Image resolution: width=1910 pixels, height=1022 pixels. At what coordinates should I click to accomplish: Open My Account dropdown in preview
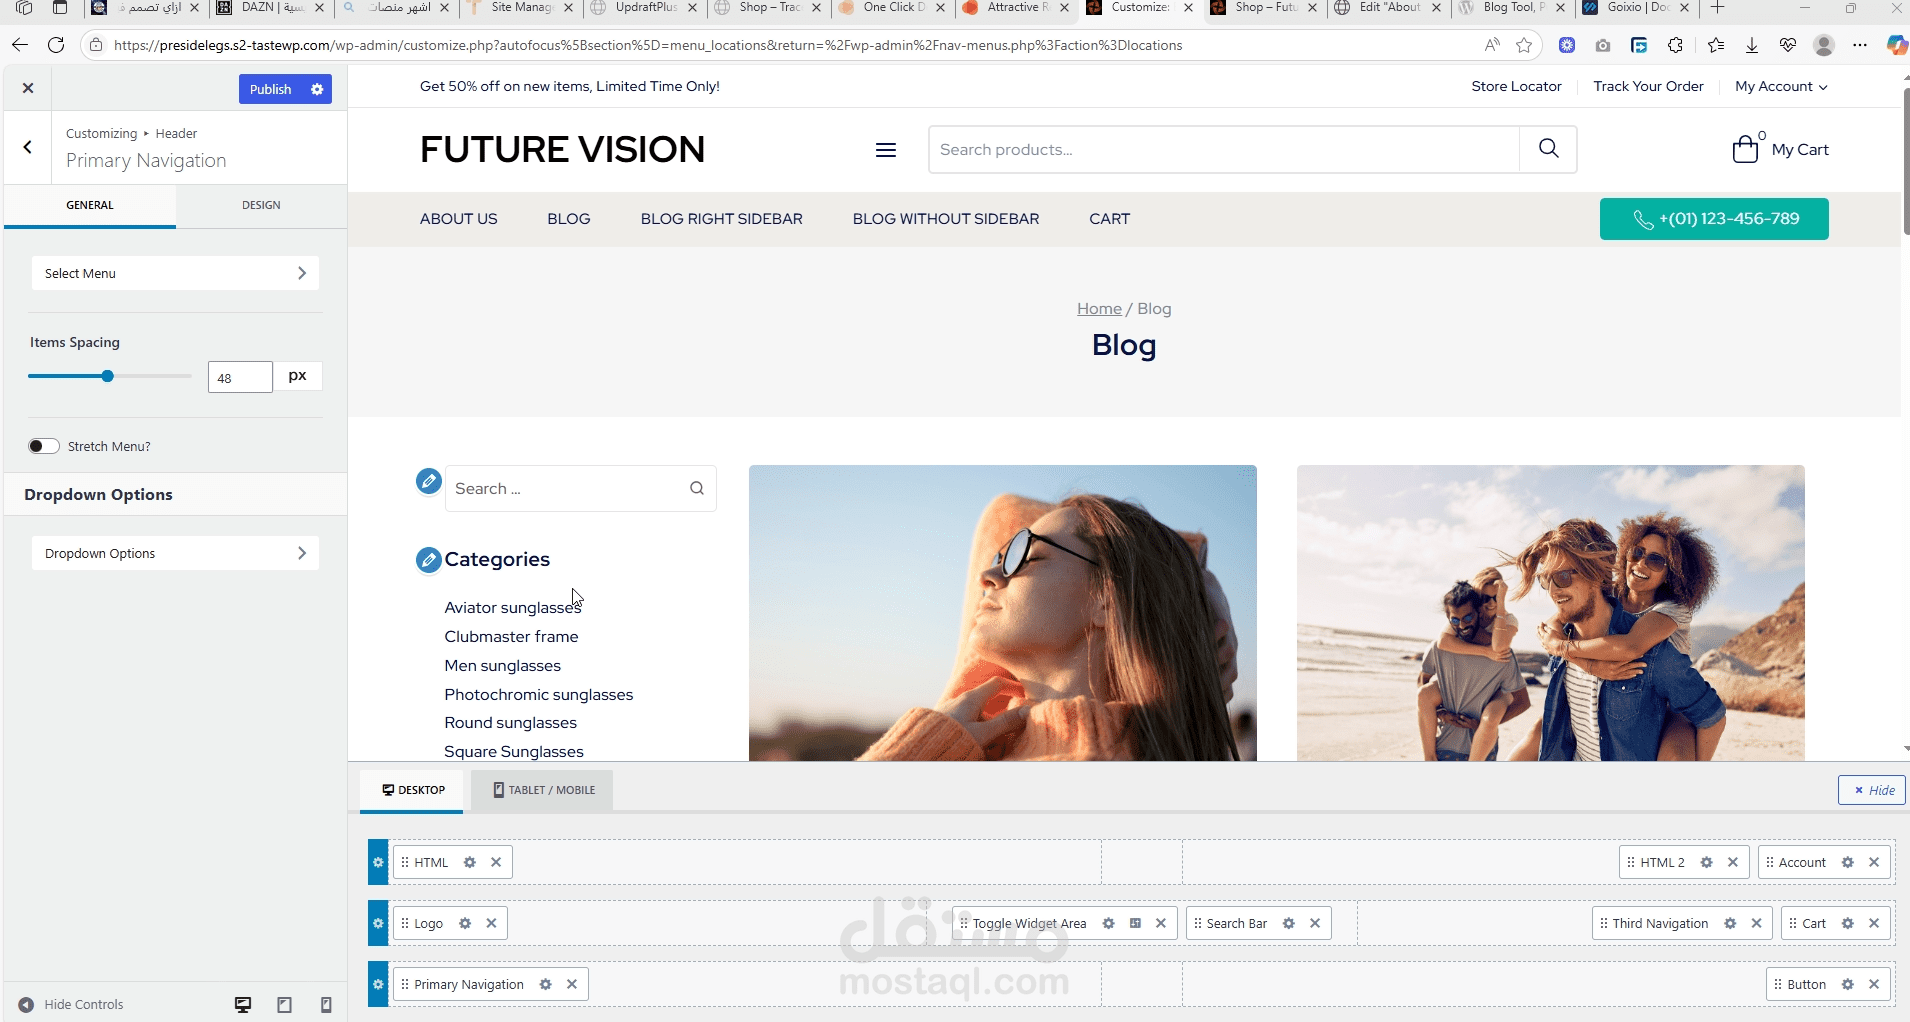click(x=1781, y=87)
